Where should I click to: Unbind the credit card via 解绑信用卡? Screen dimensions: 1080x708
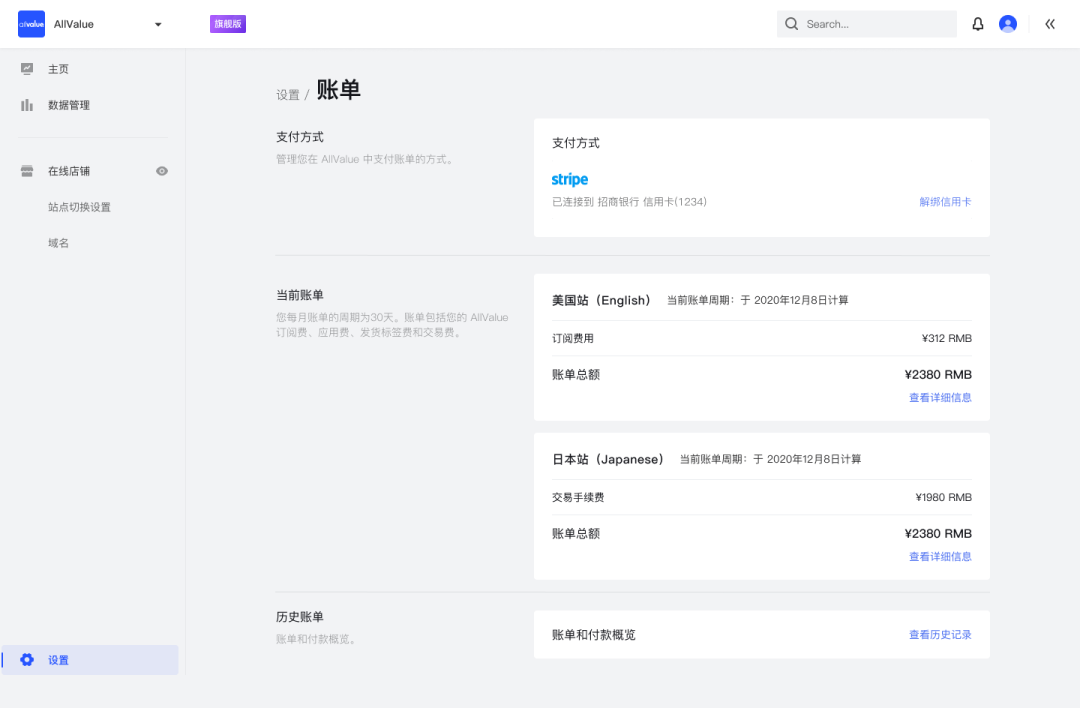944,201
